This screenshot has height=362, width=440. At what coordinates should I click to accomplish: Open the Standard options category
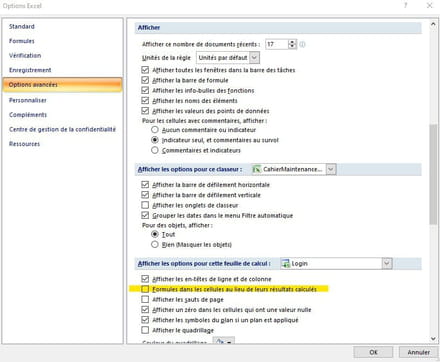22,26
